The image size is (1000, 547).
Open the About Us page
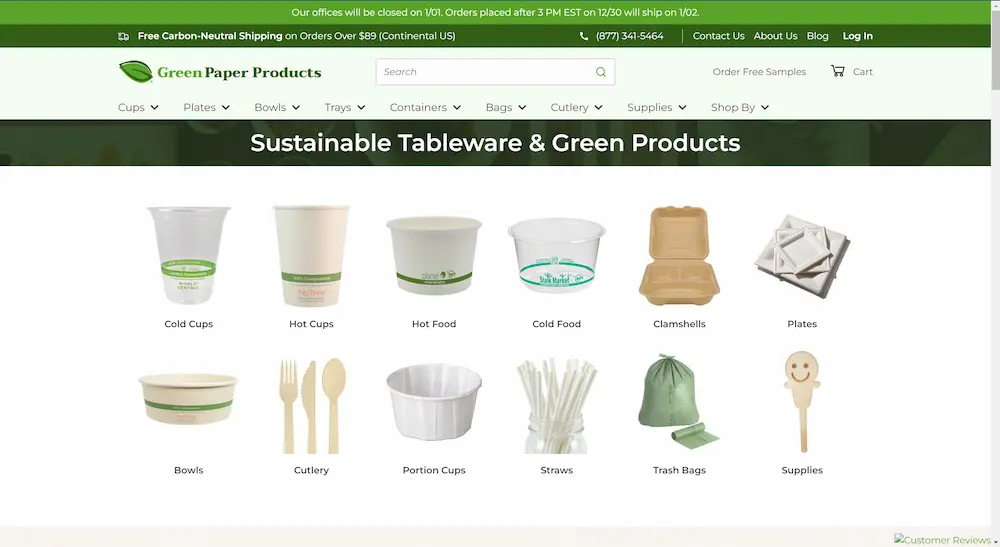[x=776, y=36]
